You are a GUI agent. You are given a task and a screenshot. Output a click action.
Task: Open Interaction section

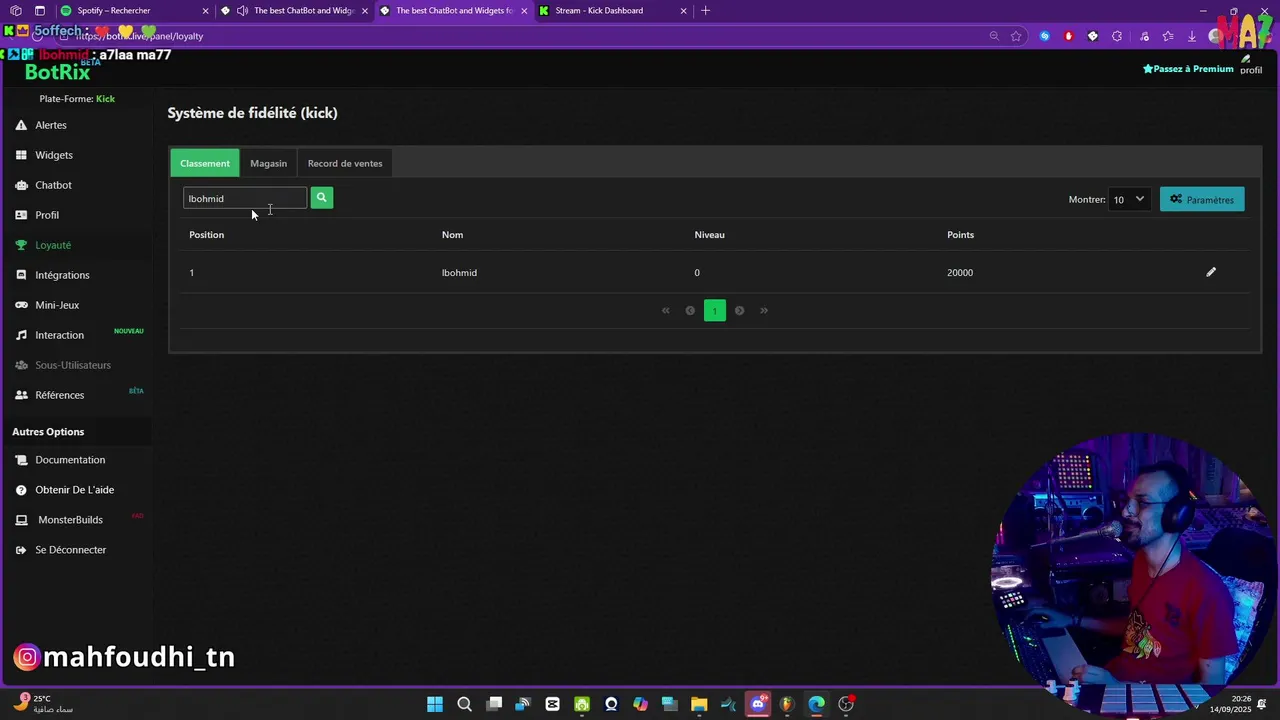[59, 335]
